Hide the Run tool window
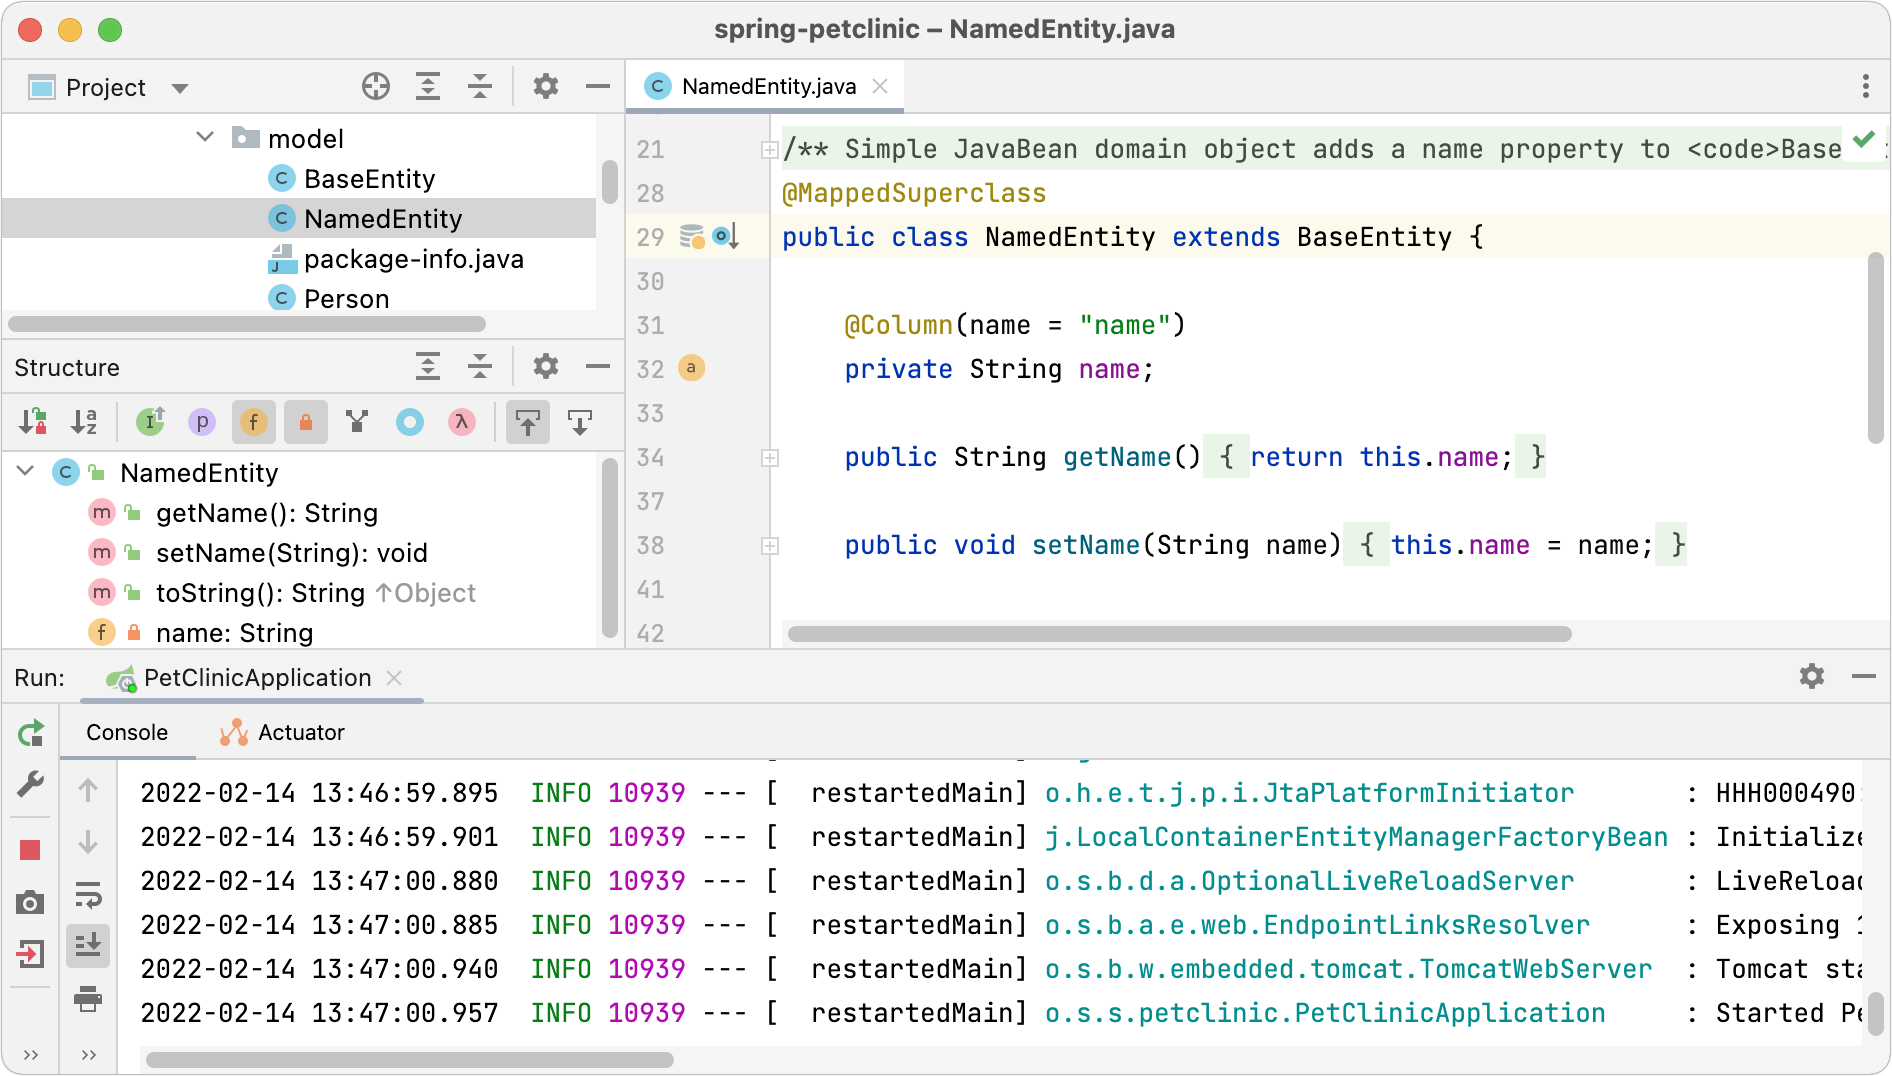Image resolution: width=1892 pixels, height=1076 pixels. pyautogui.click(x=1863, y=677)
